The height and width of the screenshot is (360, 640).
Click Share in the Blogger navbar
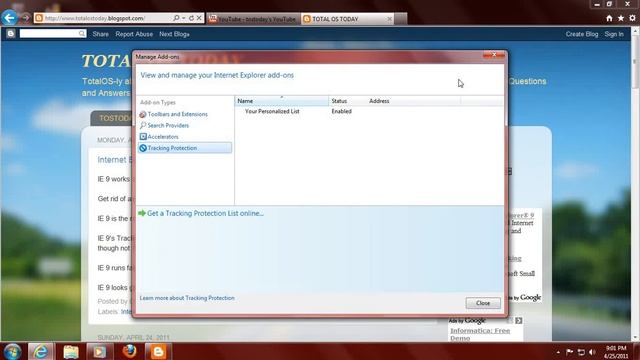pos(100,34)
